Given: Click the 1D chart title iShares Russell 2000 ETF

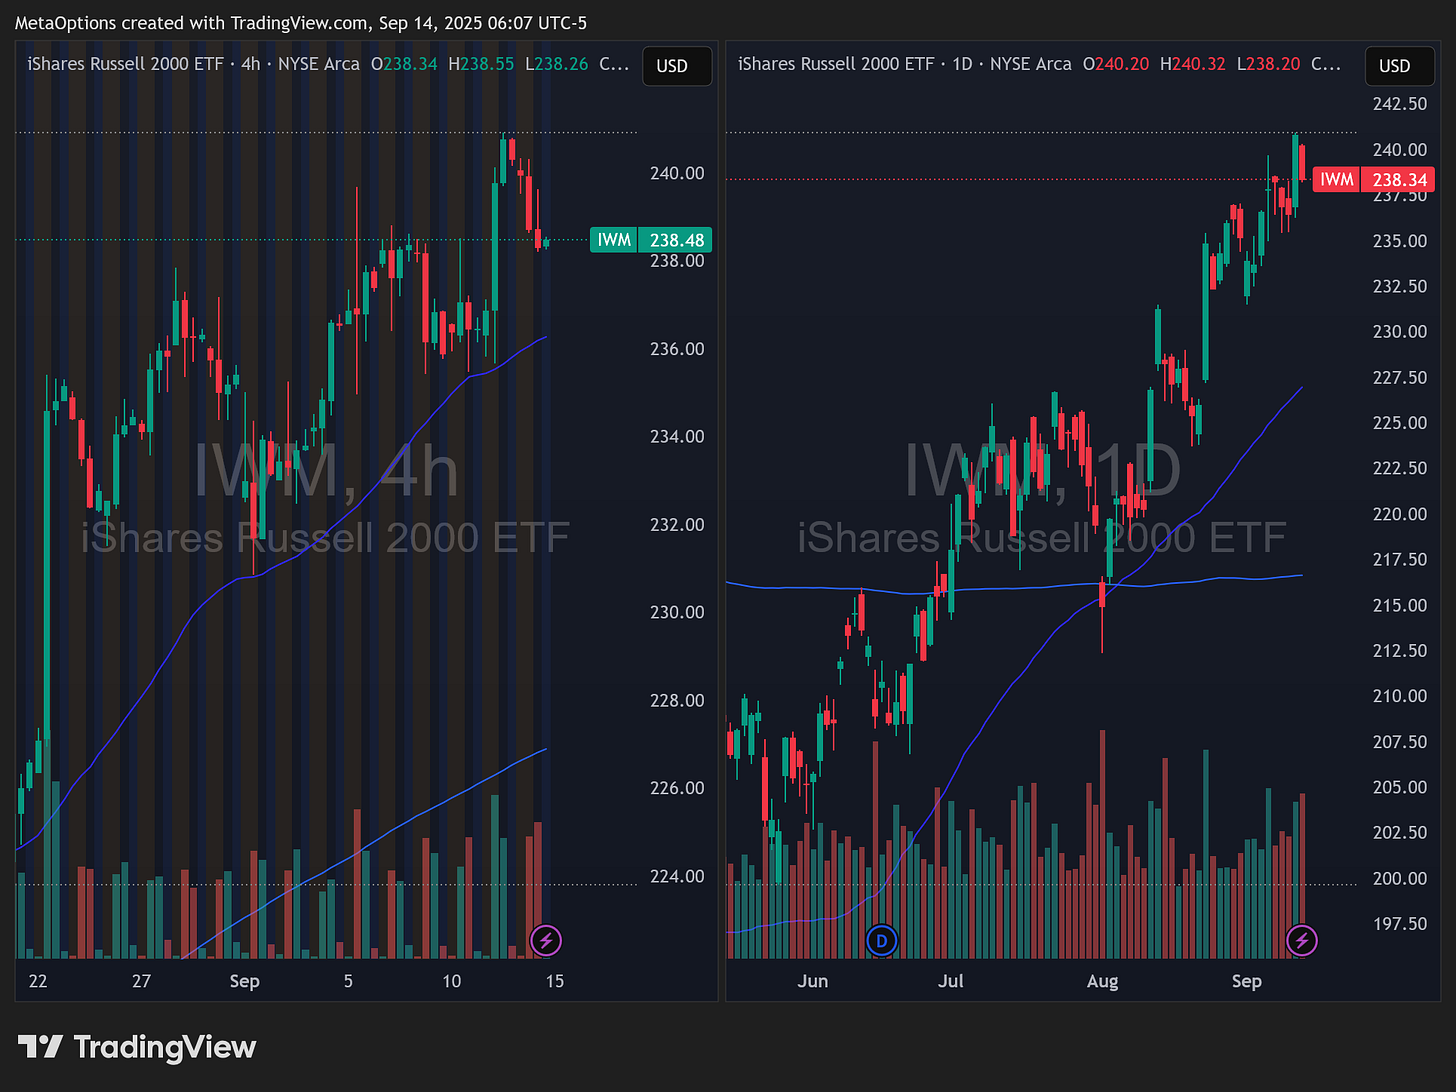Looking at the screenshot, I should coord(836,64).
